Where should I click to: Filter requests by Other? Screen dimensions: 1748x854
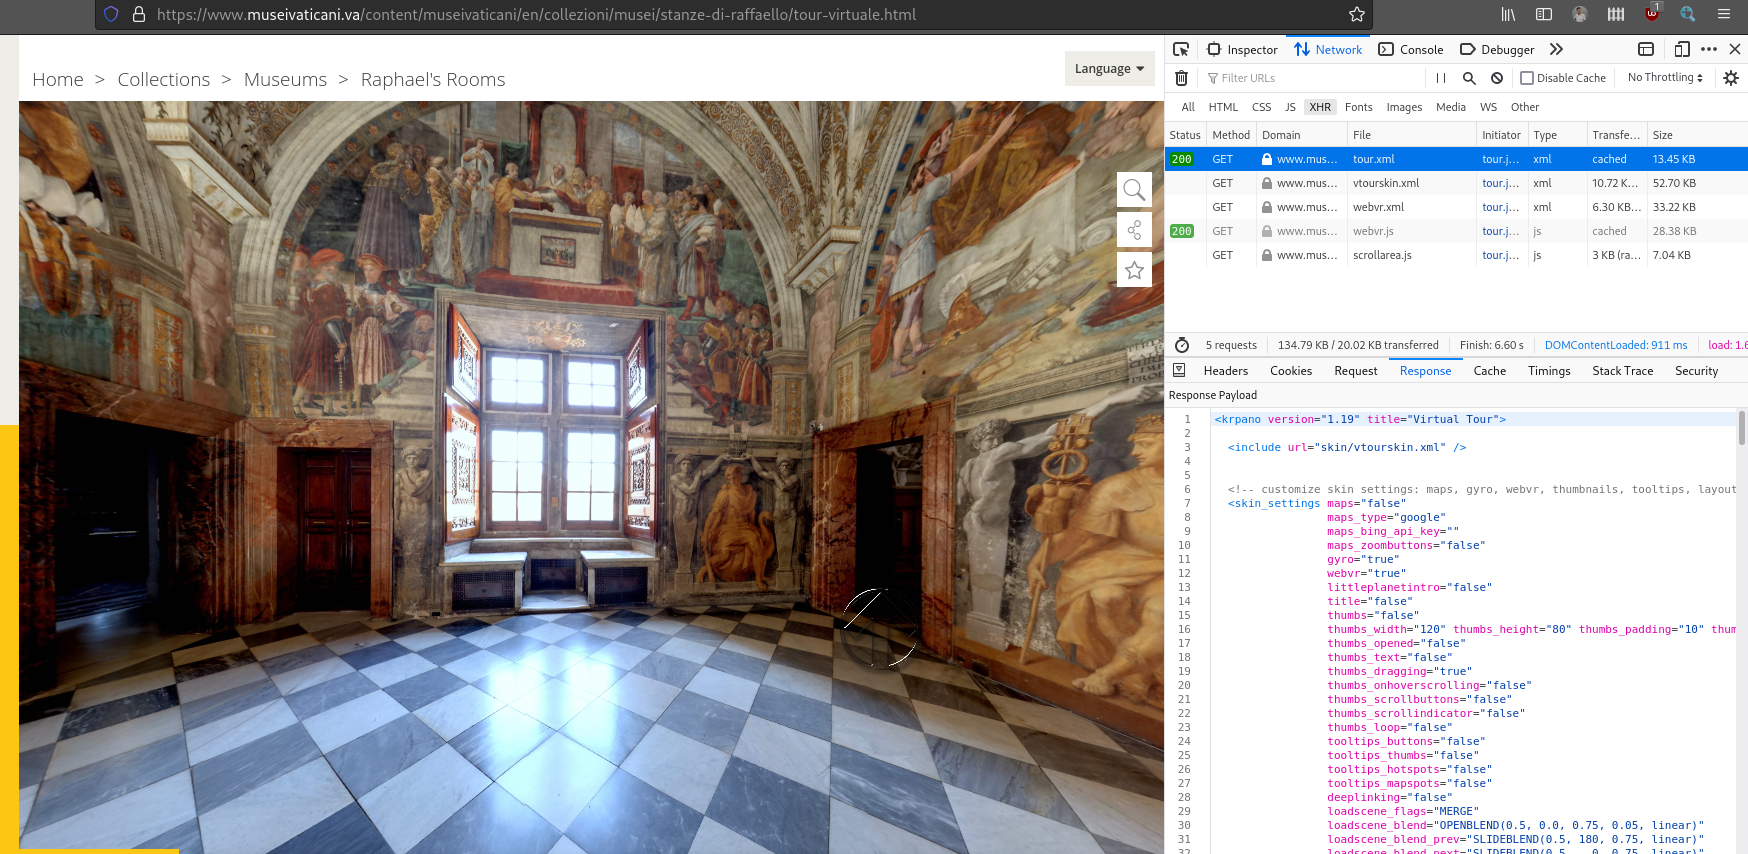click(x=1525, y=107)
